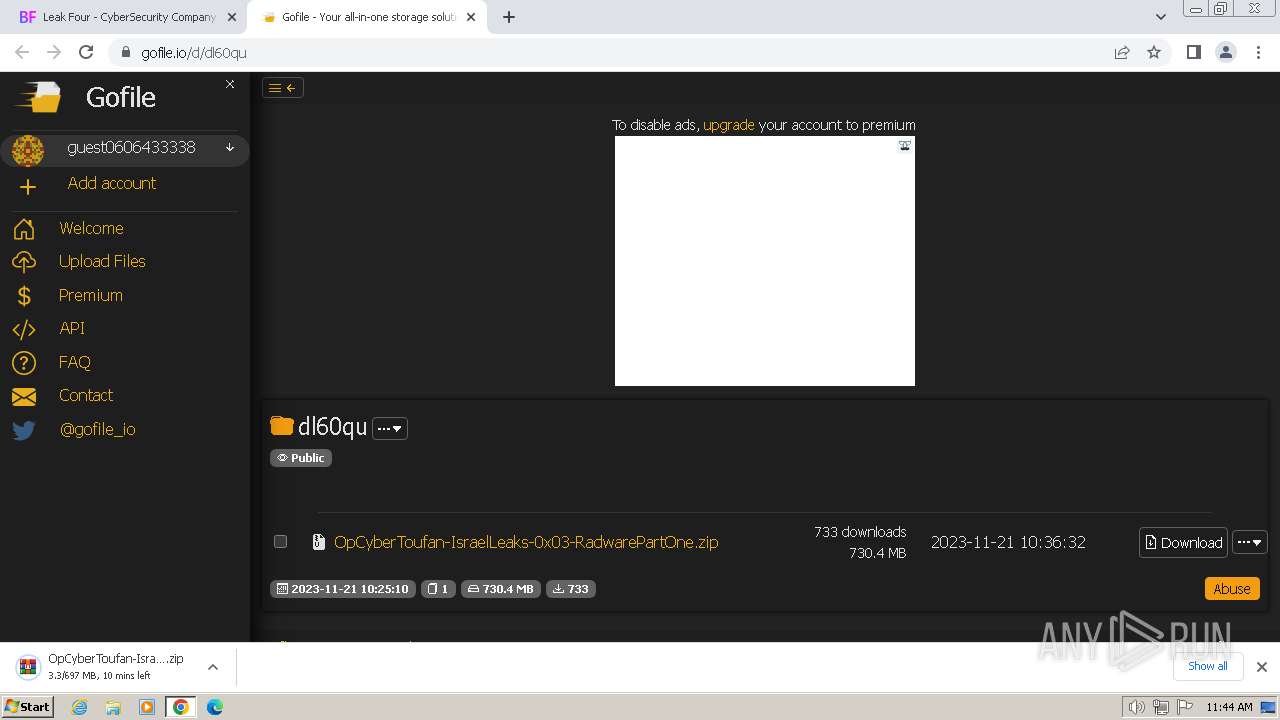This screenshot has width=1280, height=720.
Task: Check the RadwarePartOne.zip file checkbox
Action: [280, 542]
